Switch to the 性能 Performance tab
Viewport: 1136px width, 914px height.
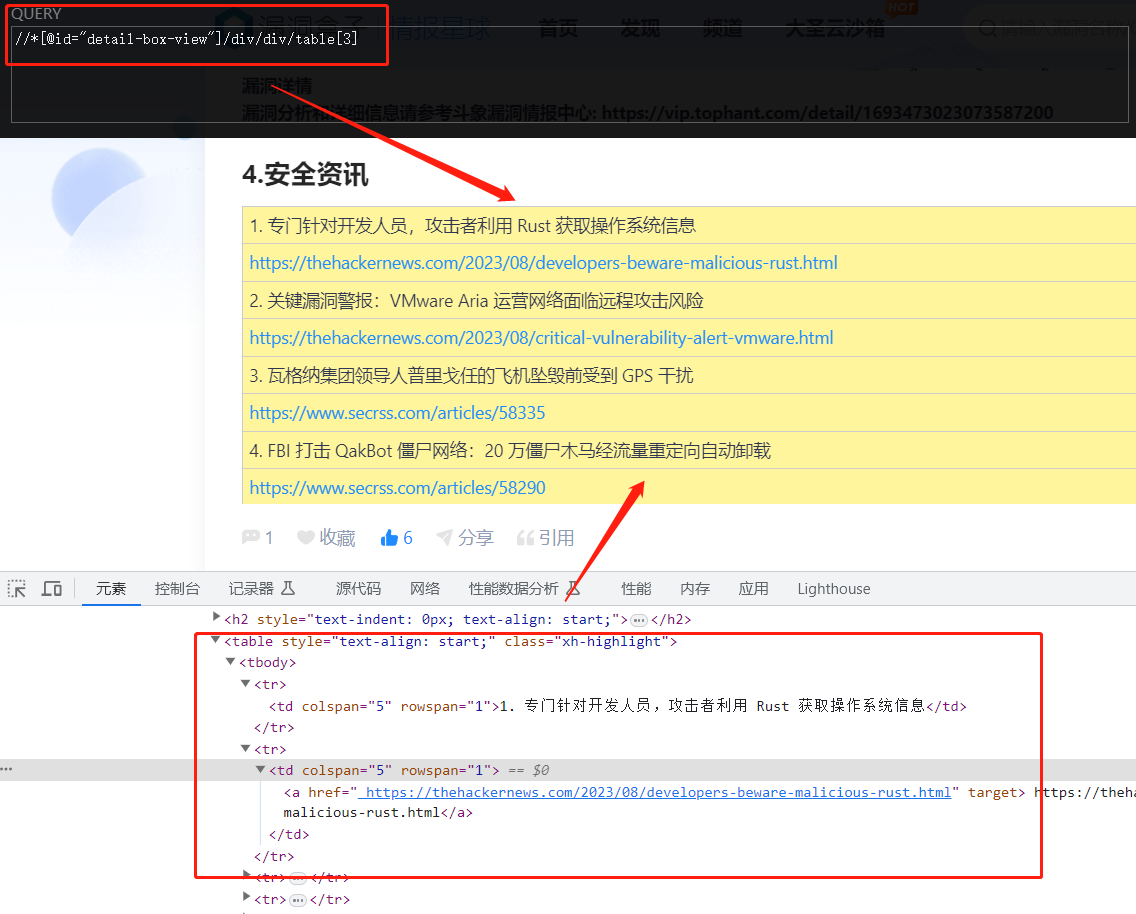(636, 589)
